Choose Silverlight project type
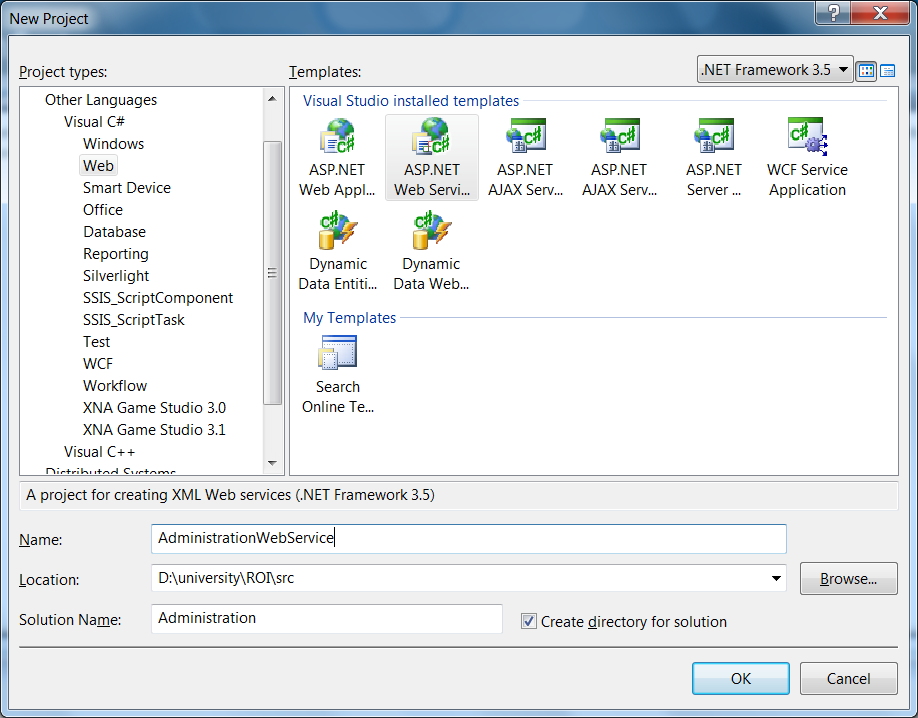This screenshot has height=718, width=918. point(116,276)
